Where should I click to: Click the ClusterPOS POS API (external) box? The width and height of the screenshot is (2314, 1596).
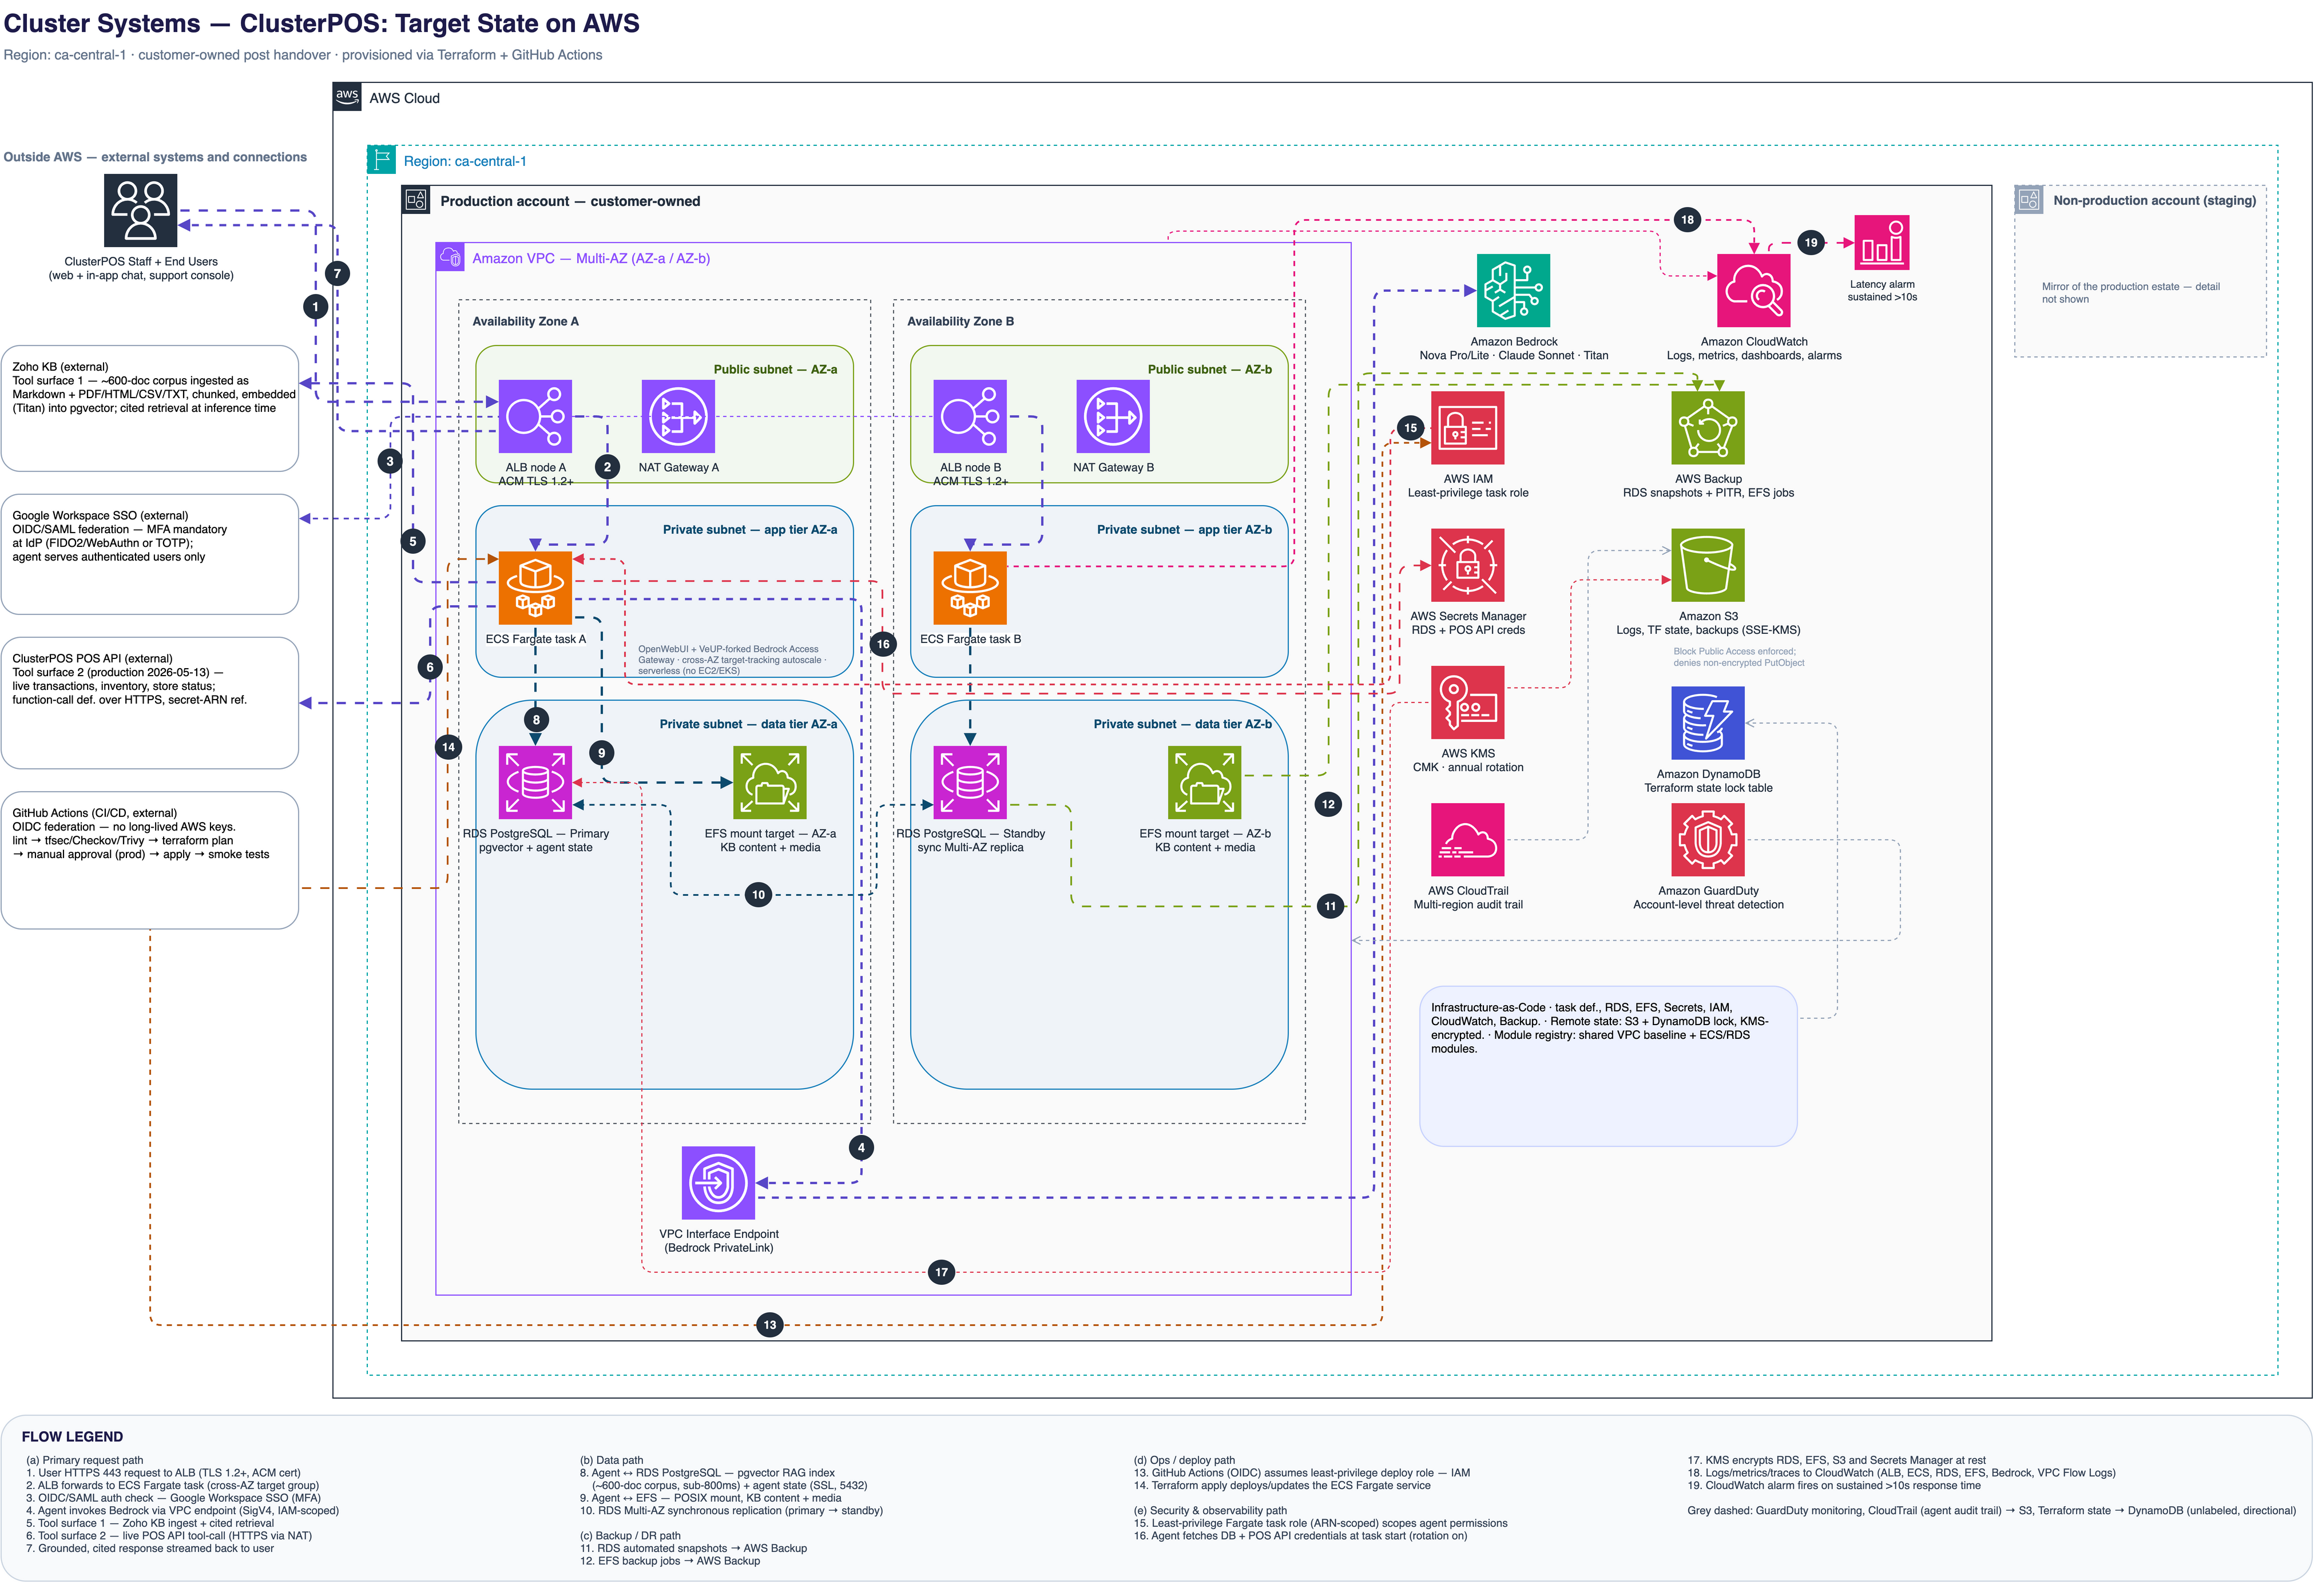150,703
